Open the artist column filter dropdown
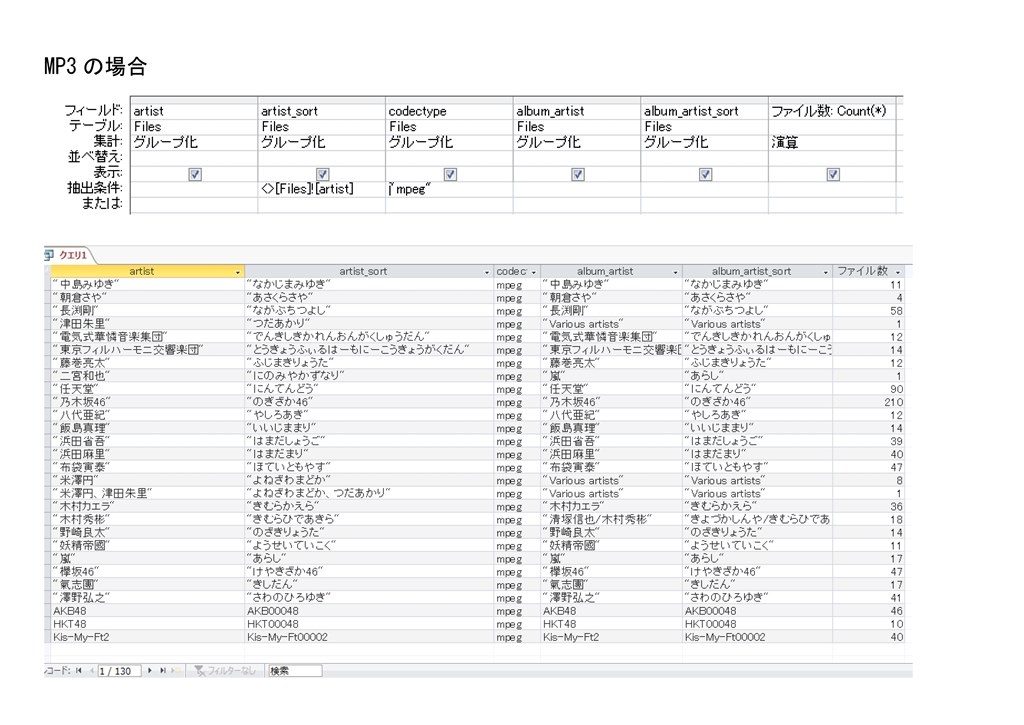 tap(239, 271)
